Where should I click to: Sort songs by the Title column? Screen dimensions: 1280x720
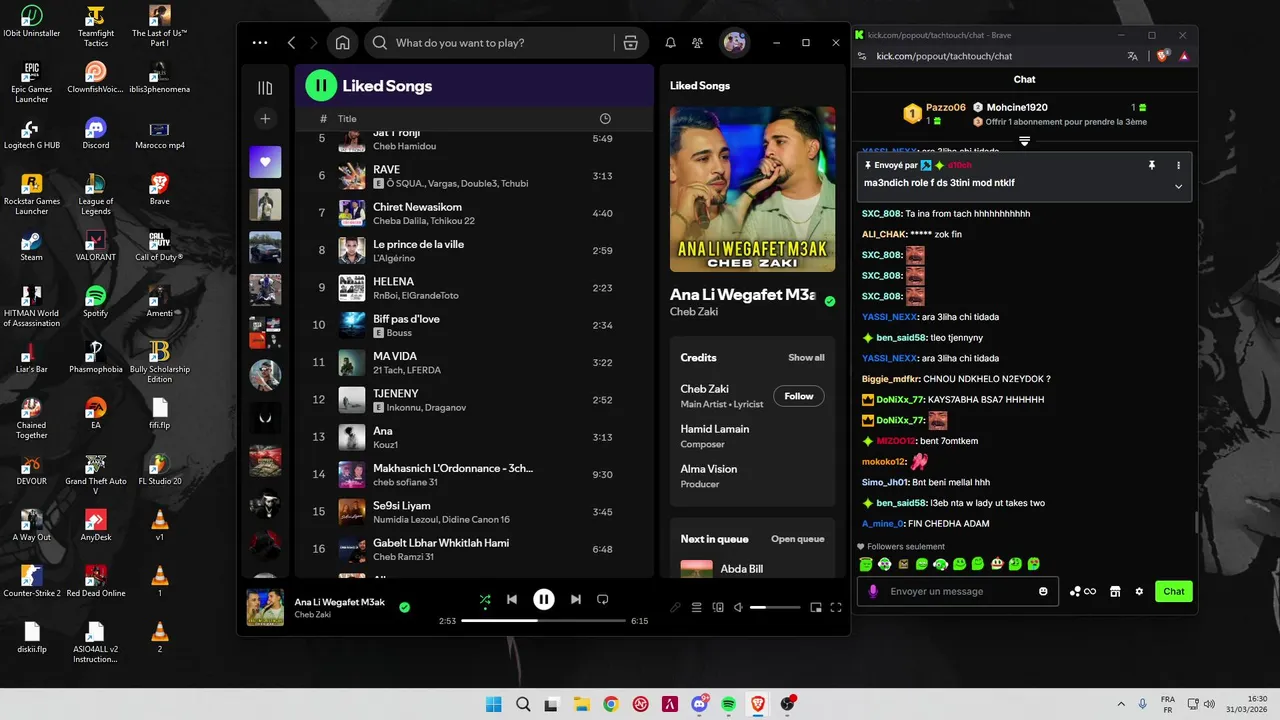tap(347, 119)
